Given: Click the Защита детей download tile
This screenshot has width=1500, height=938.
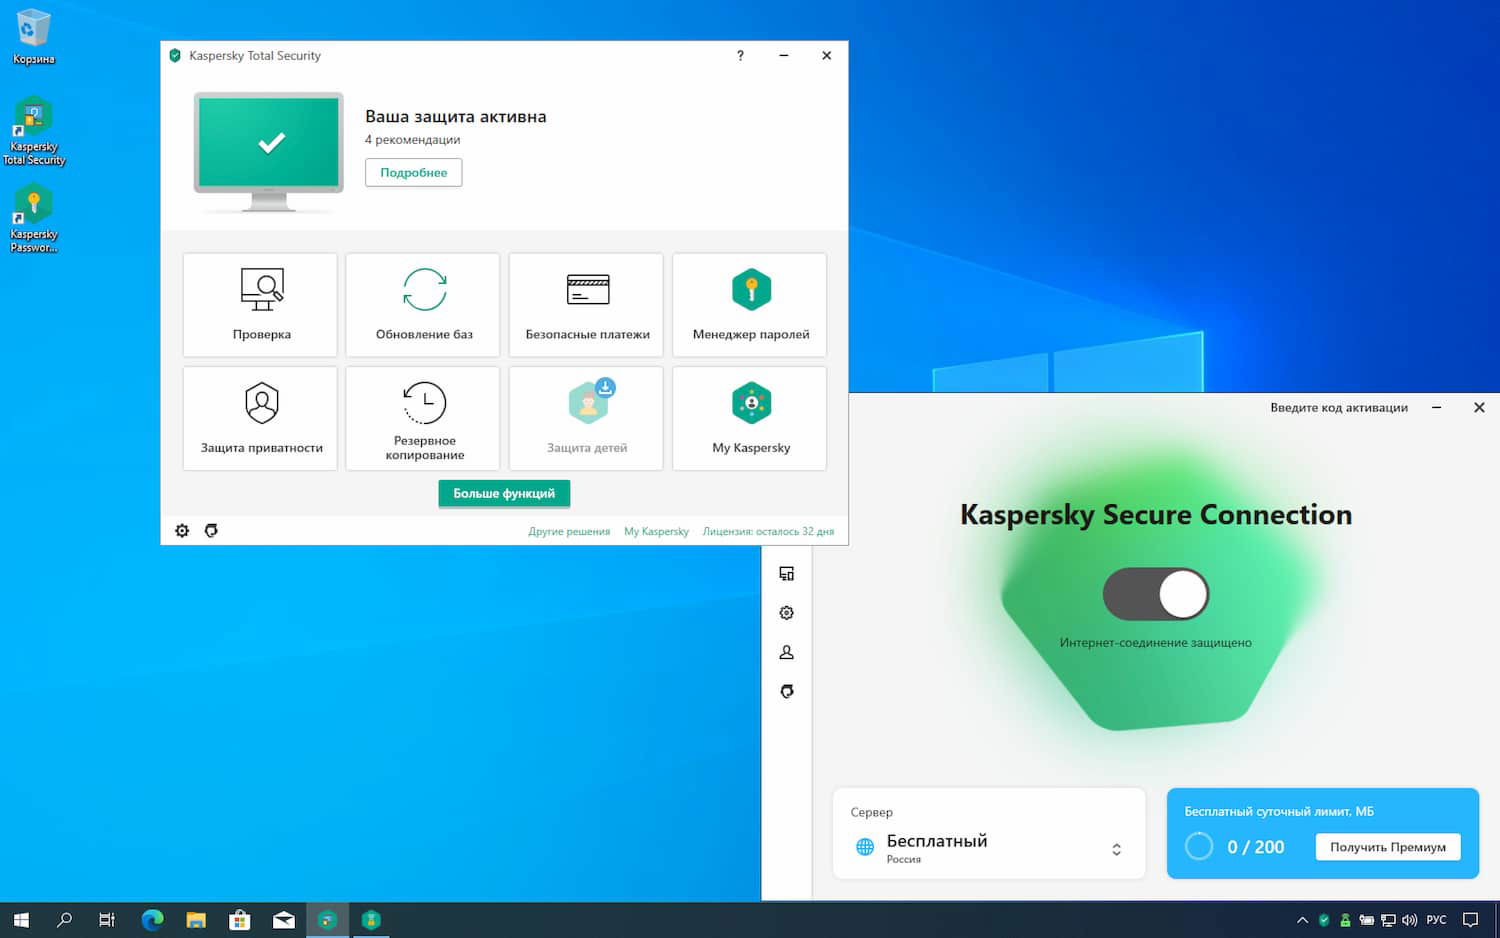Looking at the screenshot, I should coord(587,418).
